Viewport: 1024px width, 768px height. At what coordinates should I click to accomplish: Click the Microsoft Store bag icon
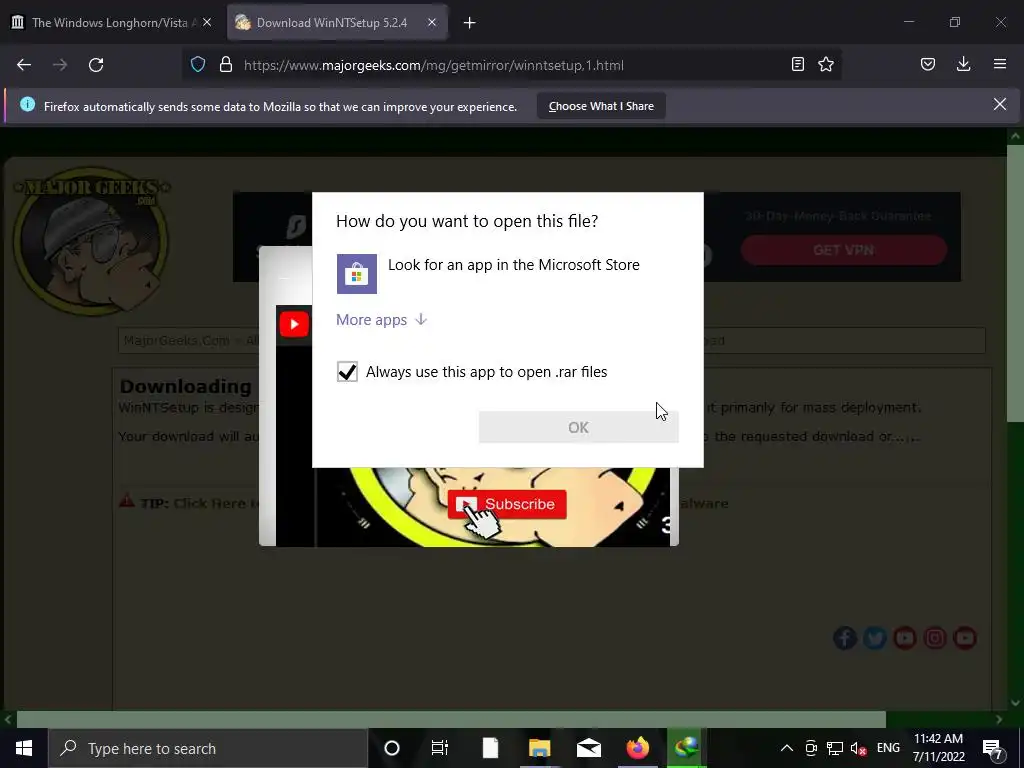pyautogui.click(x=357, y=274)
